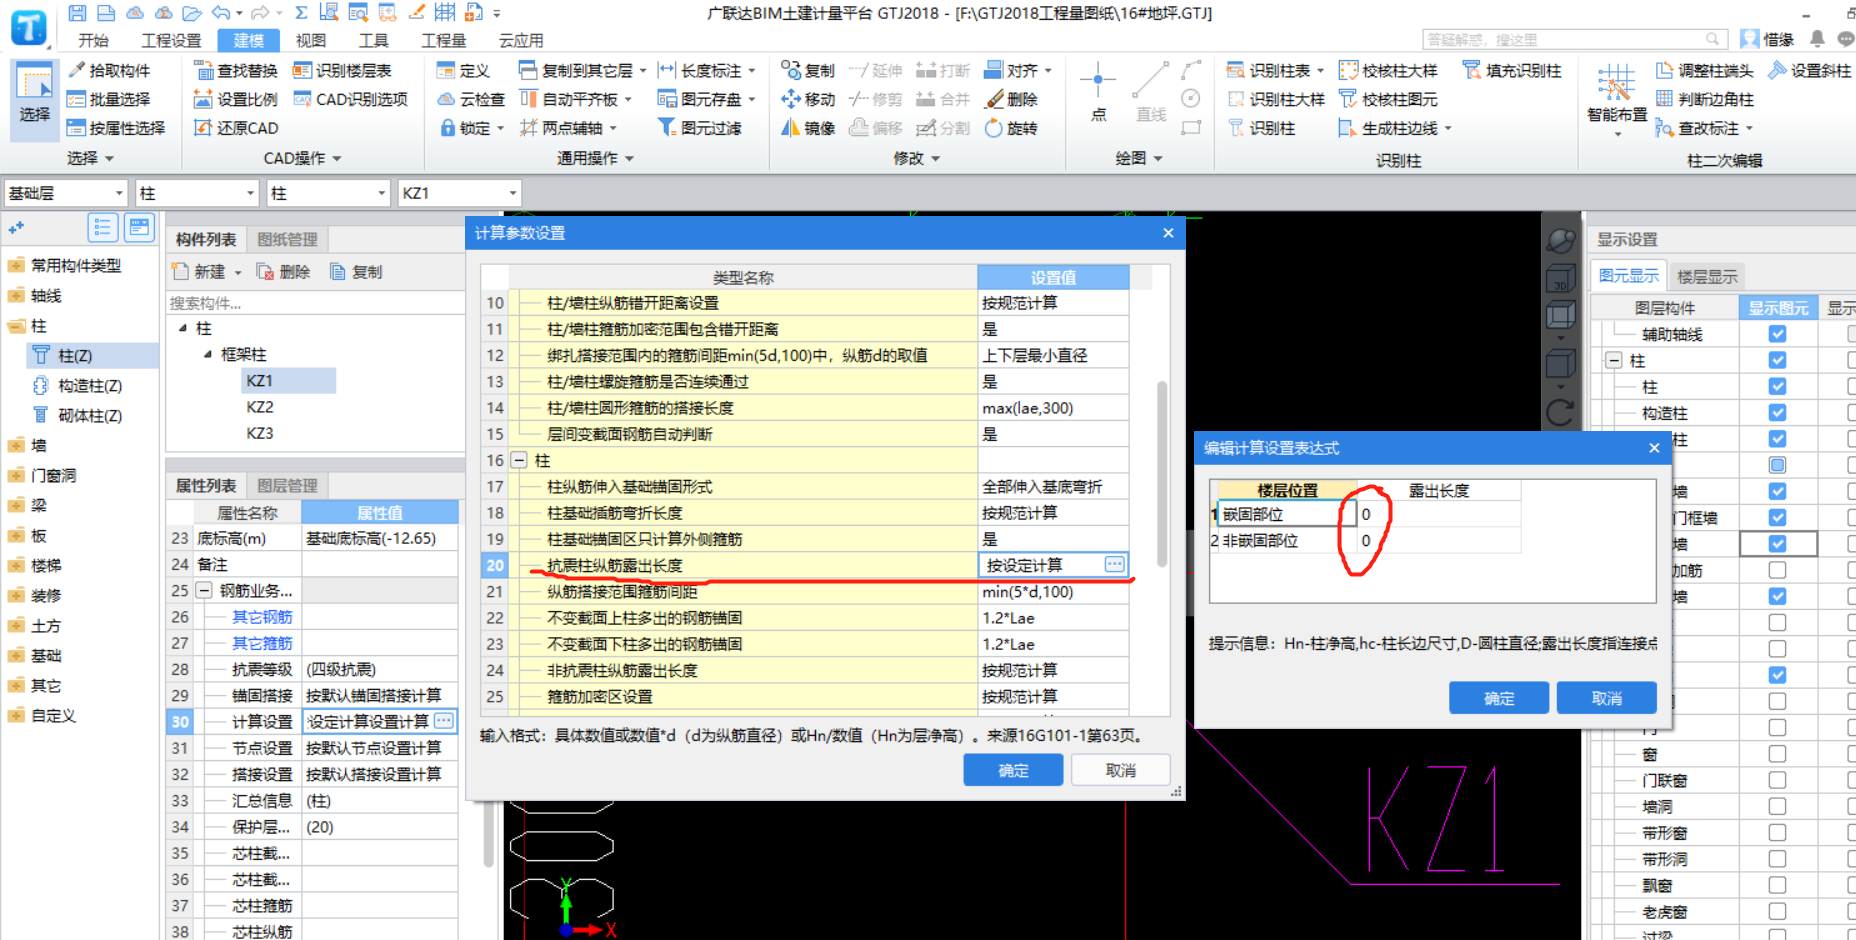Open 查找替换 find and replace
This screenshot has height=940, width=1856.
click(x=236, y=71)
